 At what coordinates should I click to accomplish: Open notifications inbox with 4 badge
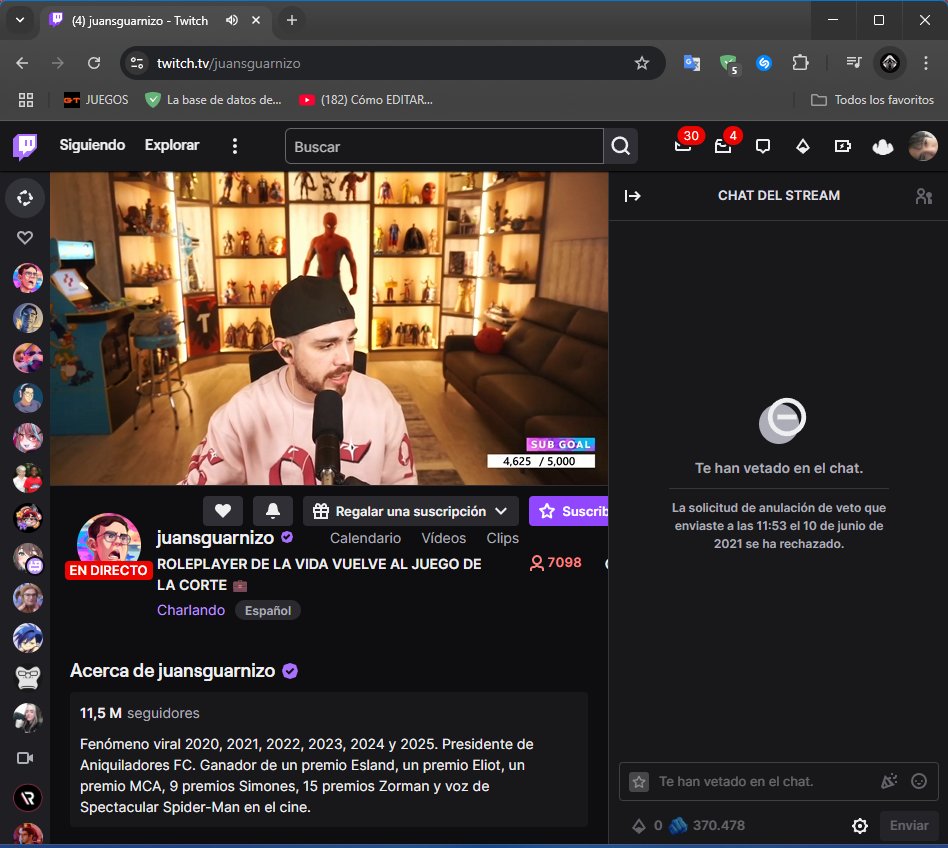[723, 146]
